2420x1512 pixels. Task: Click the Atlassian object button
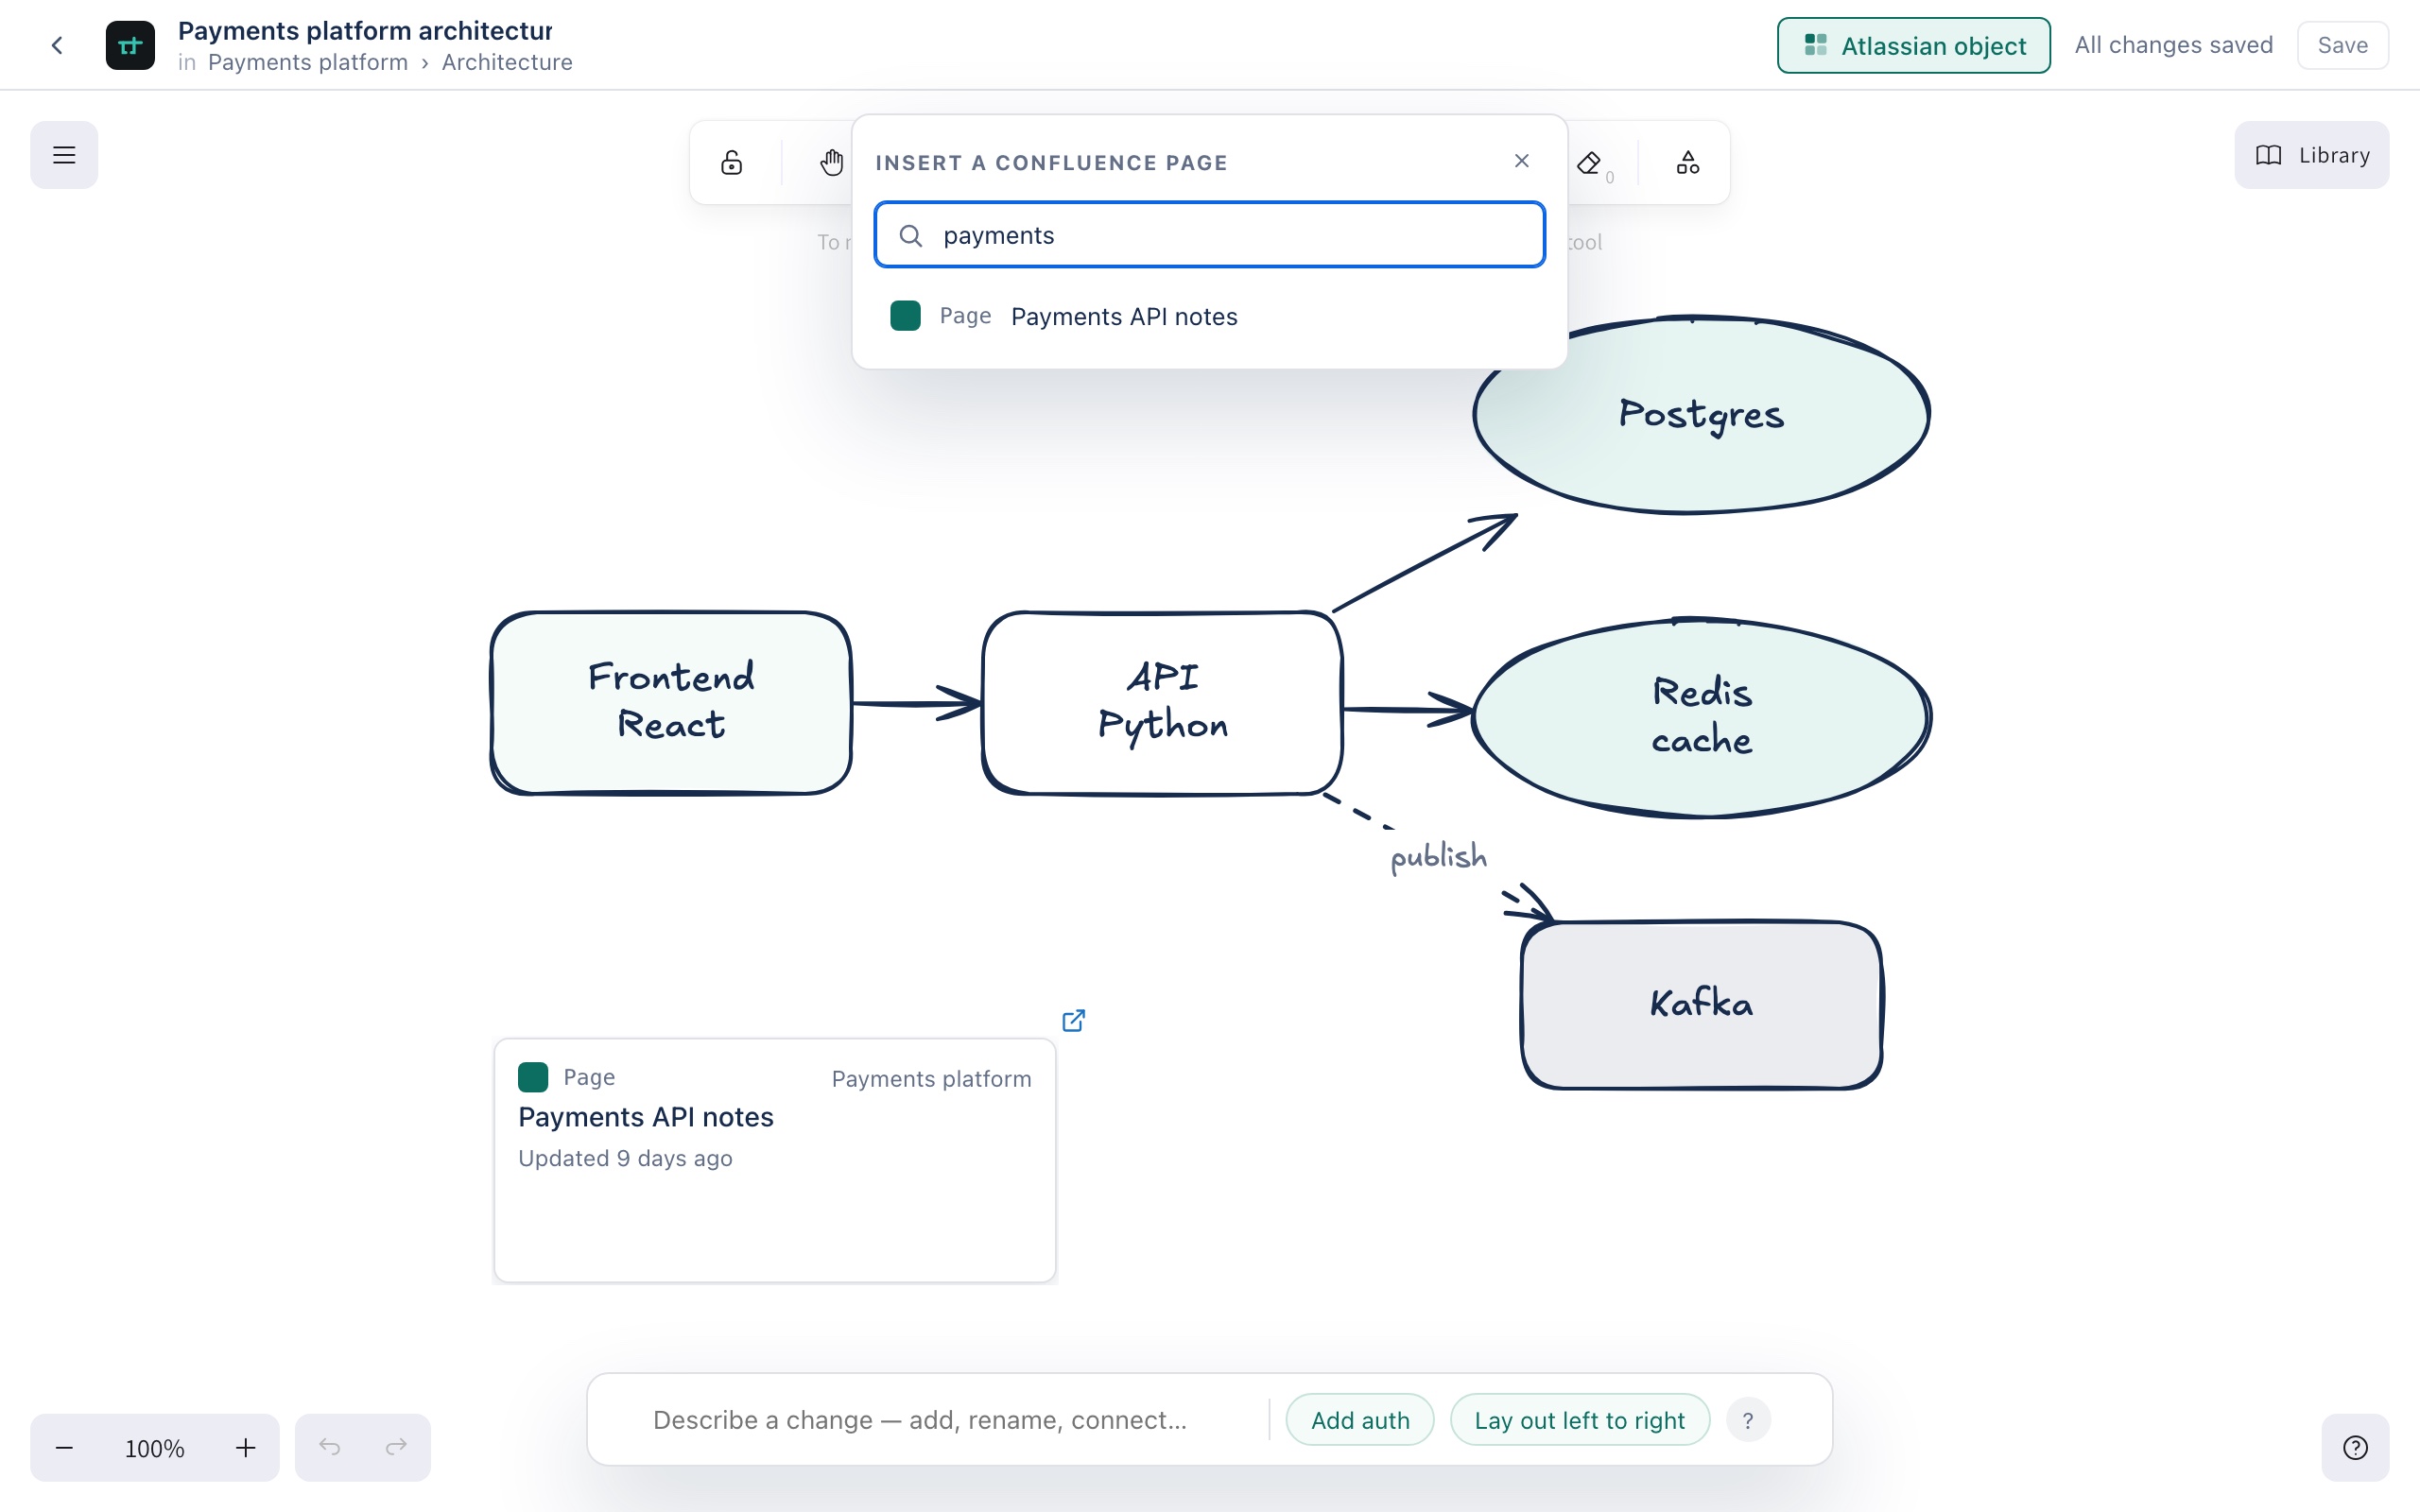[x=1913, y=46]
